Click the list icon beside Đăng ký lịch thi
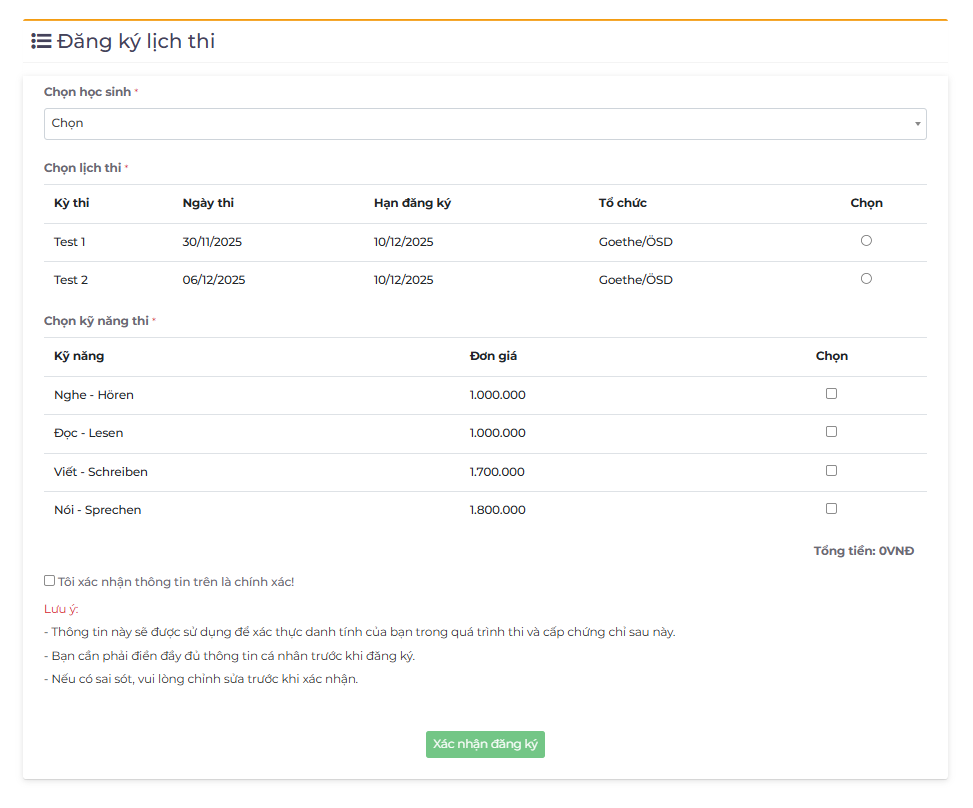 [x=40, y=41]
